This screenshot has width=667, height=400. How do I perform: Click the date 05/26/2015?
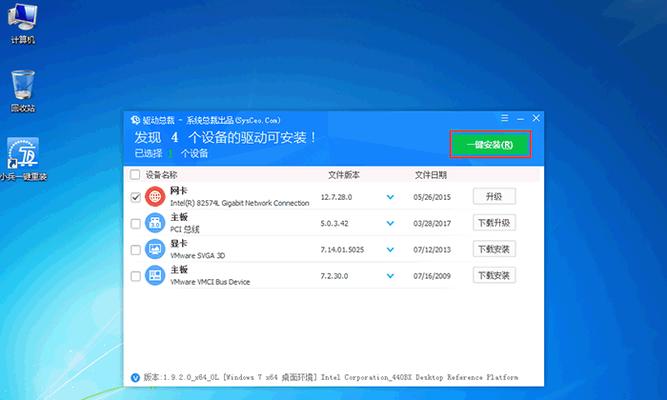(x=432, y=197)
